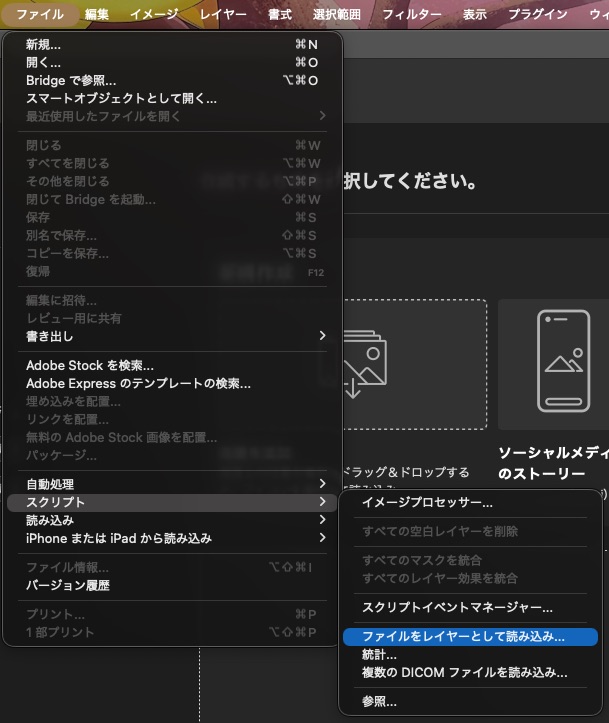The width and height of the screenshot is (609, 723).
Task: Select Adobe Express のテンプレートの検索
Action: click(x=138, y=383)
